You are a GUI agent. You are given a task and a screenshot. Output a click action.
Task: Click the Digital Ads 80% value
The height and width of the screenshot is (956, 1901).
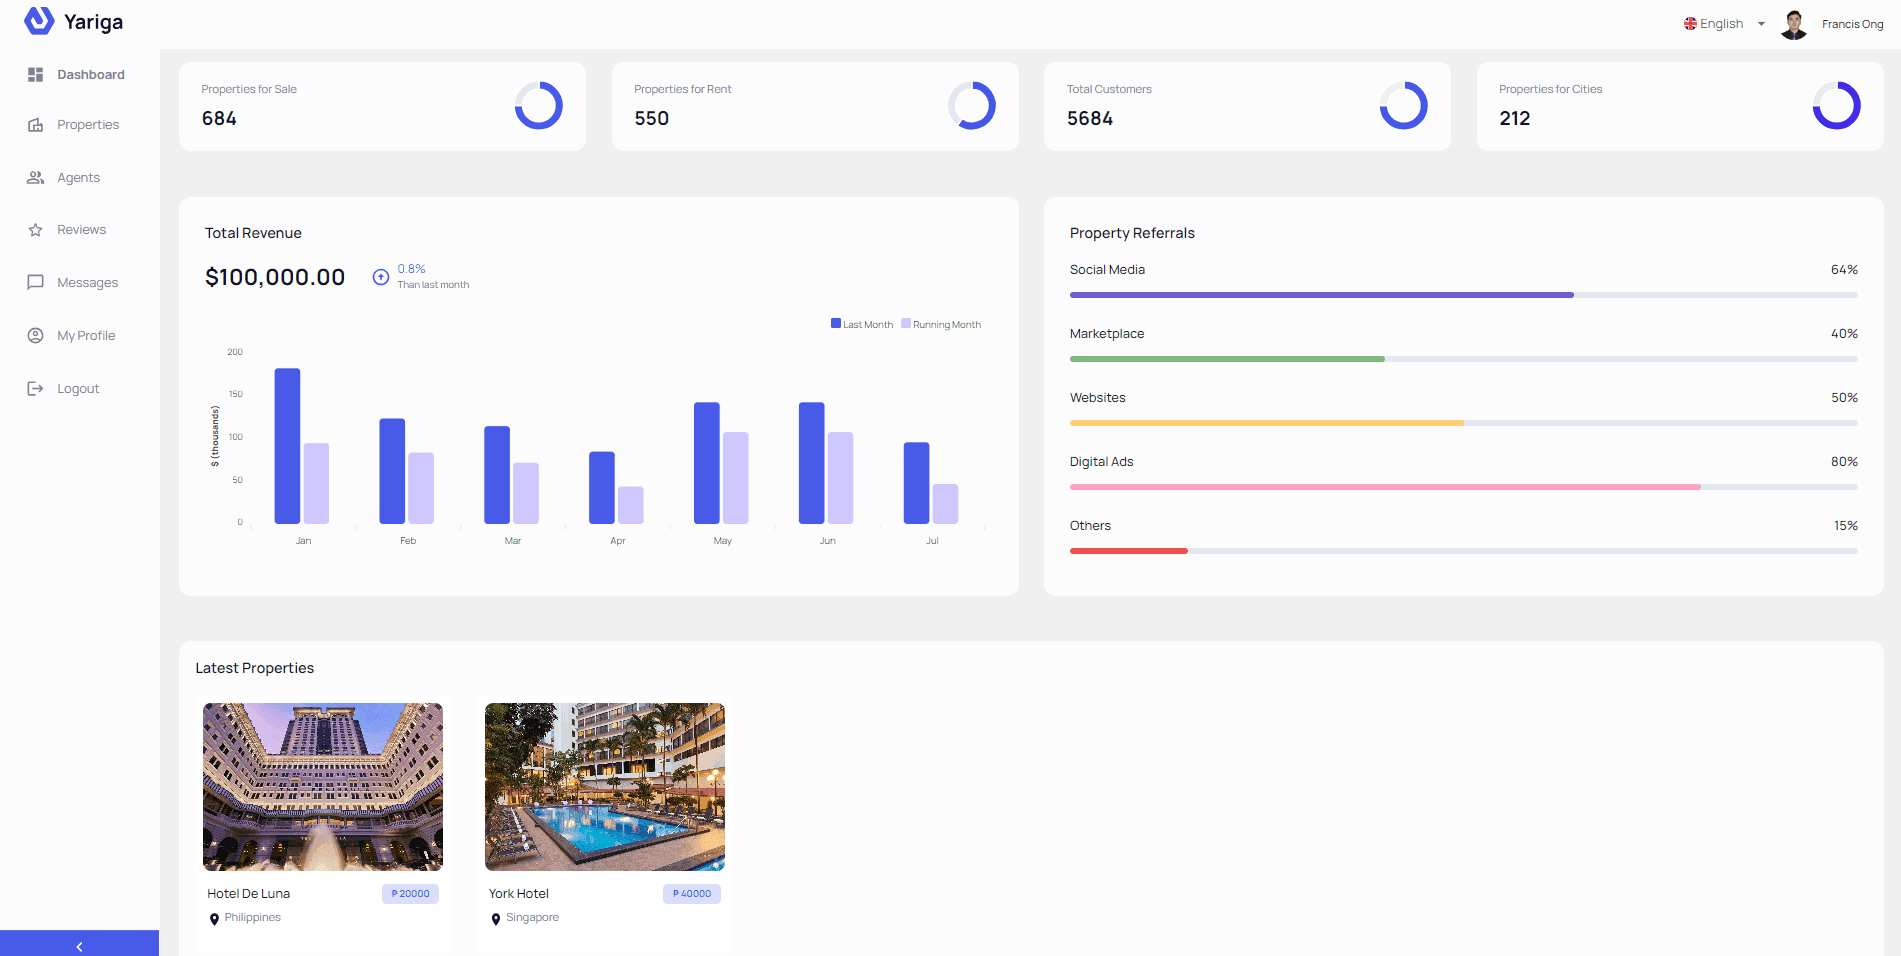[x=1844, y=462]
